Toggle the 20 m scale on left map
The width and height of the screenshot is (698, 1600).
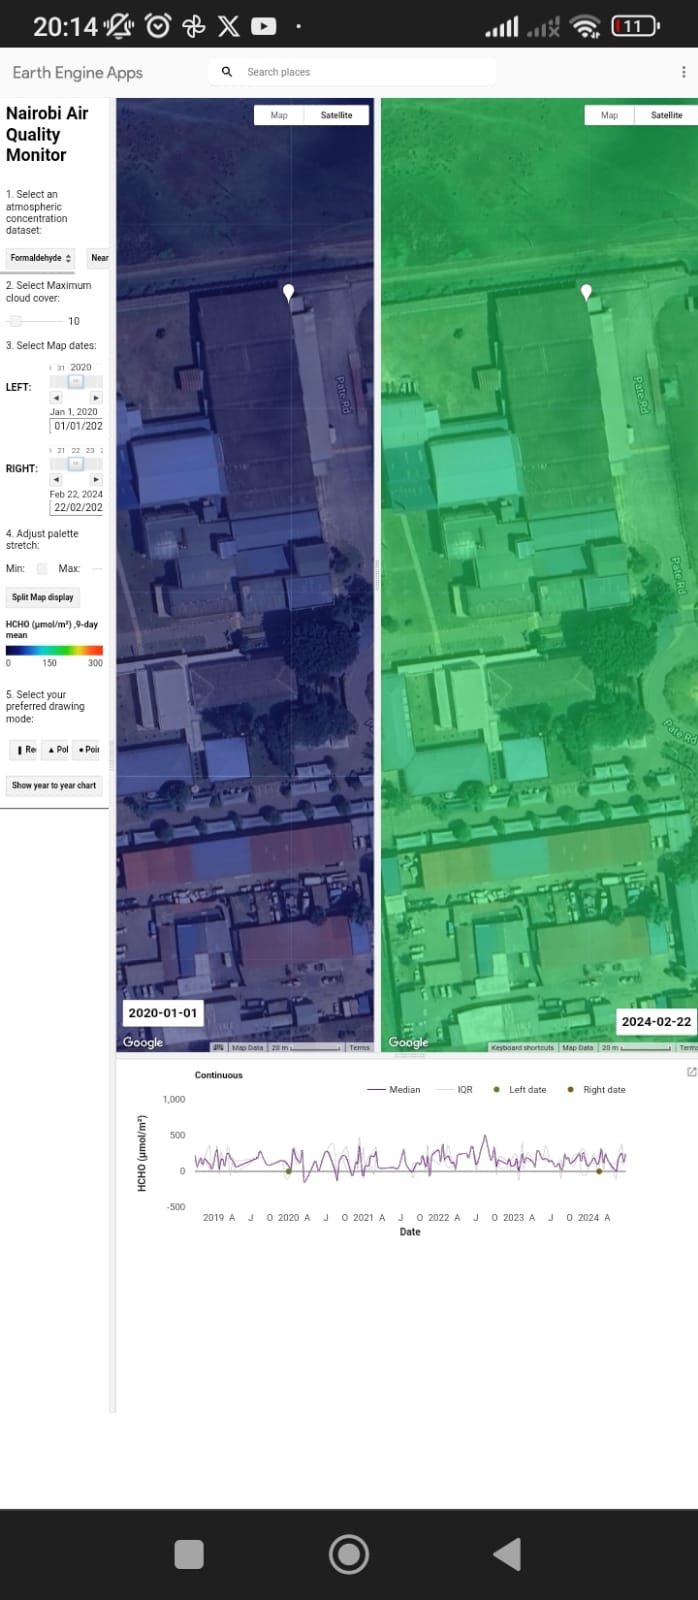[x=306, y=1048]
